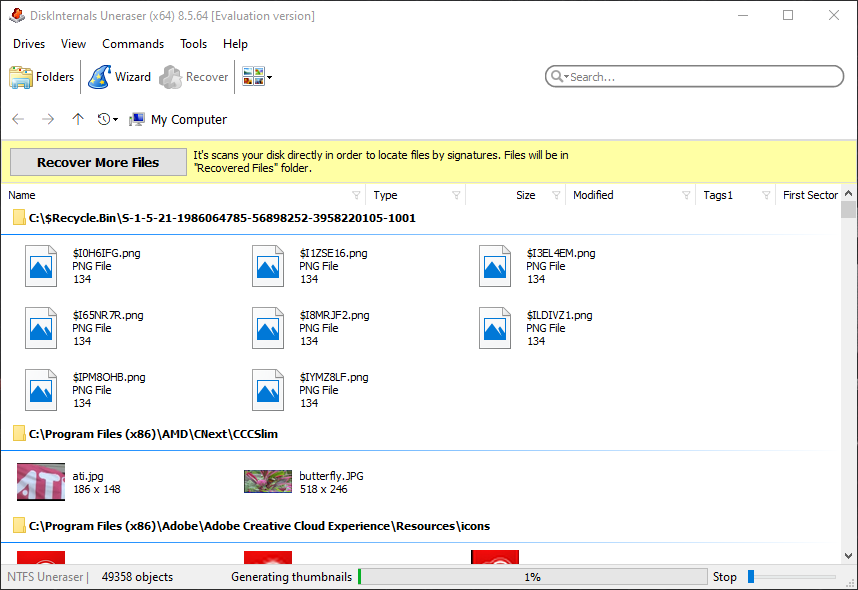Image resolution: width=858 pixels, height=590 pixels.
Task: Click the butterfly.JPG file name
Action: click(331, 476)
